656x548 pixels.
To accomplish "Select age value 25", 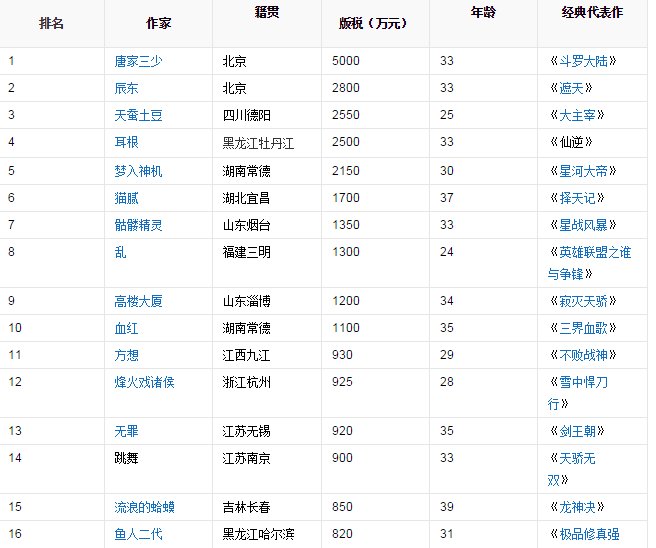I will [447, 115].
